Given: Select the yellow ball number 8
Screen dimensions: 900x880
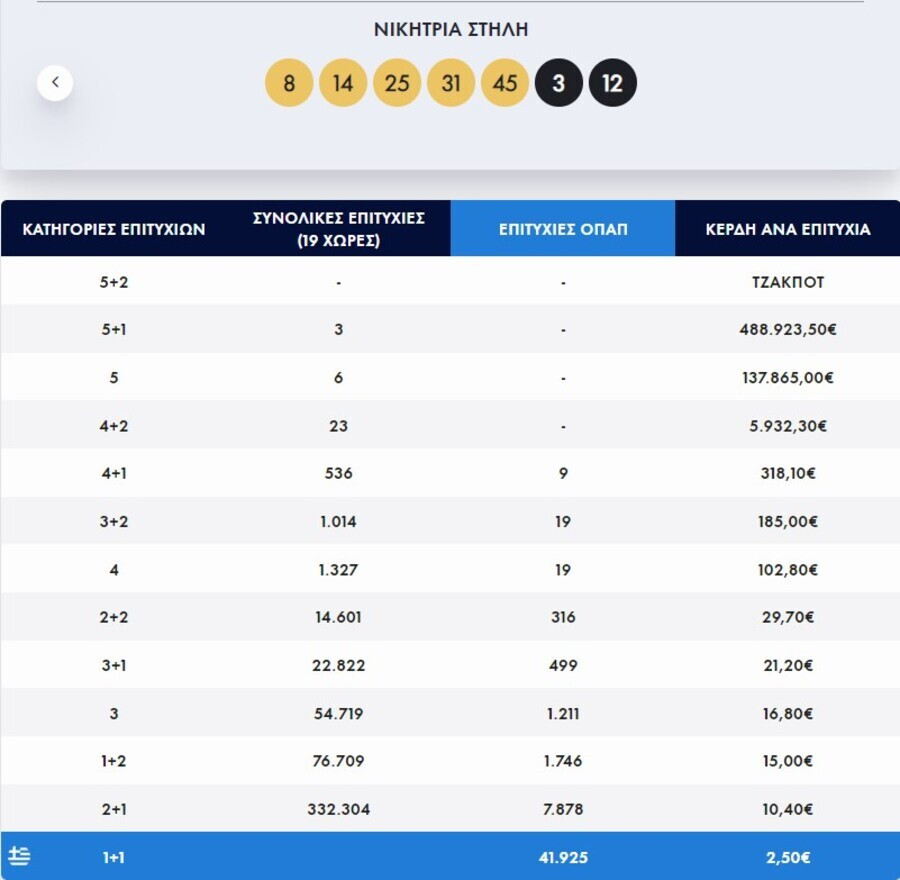Looking at the screenshot, I should coord(289,83).
